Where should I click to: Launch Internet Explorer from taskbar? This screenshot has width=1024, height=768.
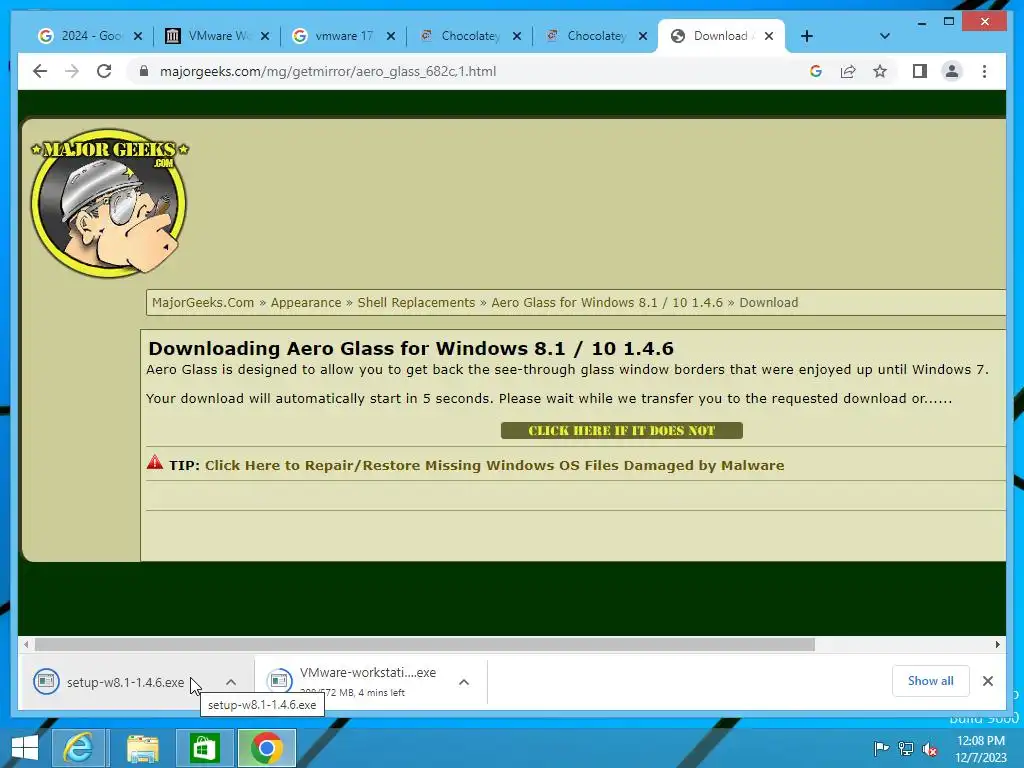pyautogui.click(x=78, y=748)
